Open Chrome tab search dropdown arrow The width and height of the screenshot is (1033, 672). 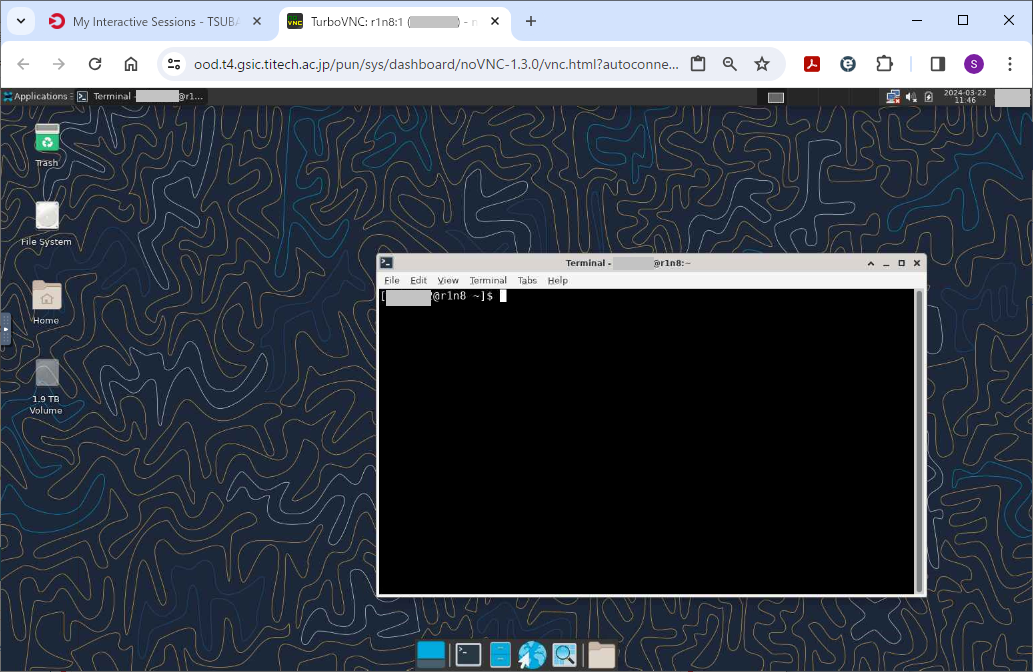21,21
